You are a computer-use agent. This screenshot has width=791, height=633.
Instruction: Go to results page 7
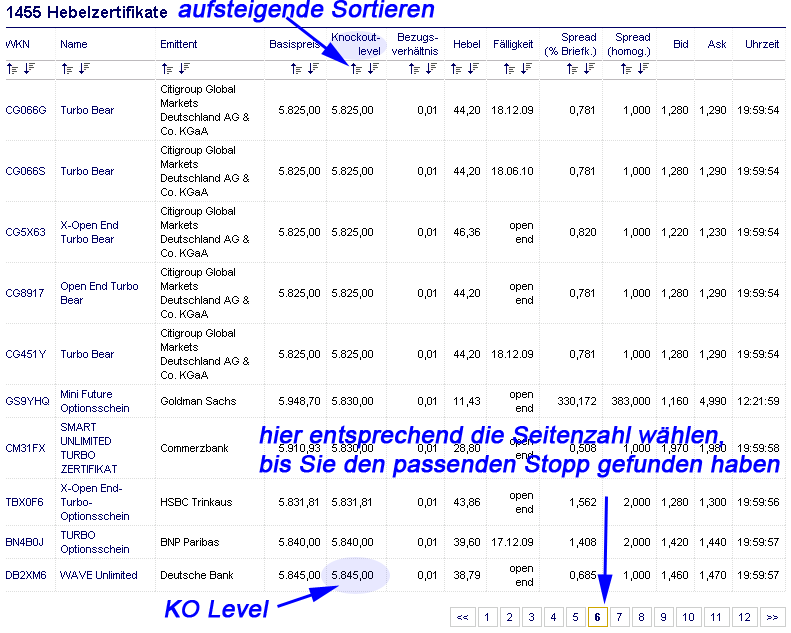click(619, 618)
